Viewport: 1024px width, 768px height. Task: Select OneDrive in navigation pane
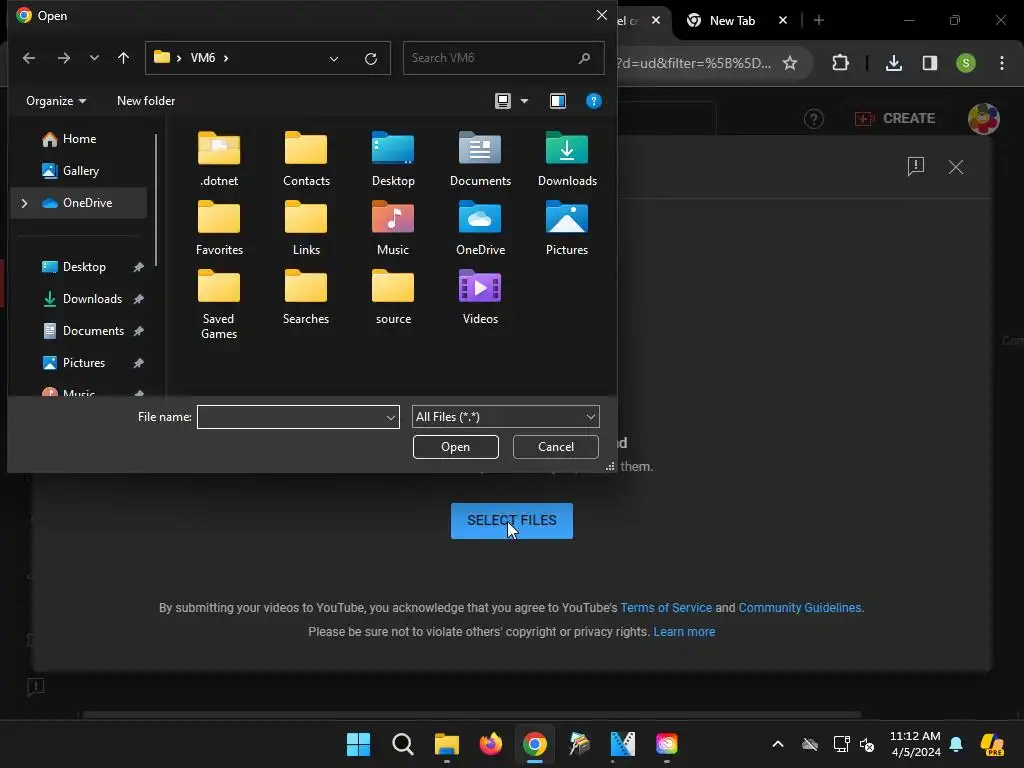click(x=79, y=203)
